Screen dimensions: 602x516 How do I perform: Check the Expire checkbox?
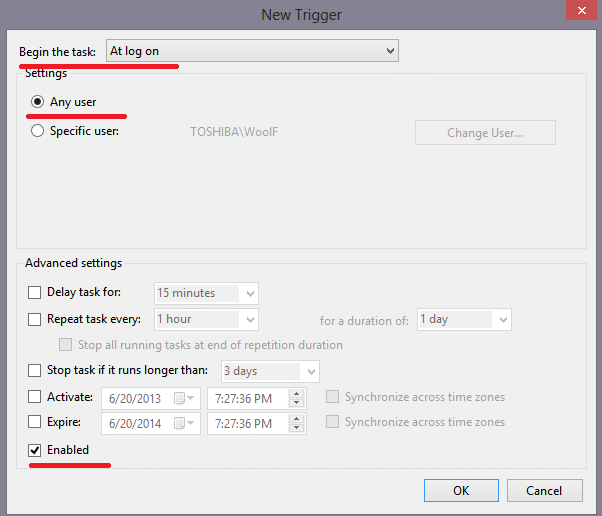(35, 422)
